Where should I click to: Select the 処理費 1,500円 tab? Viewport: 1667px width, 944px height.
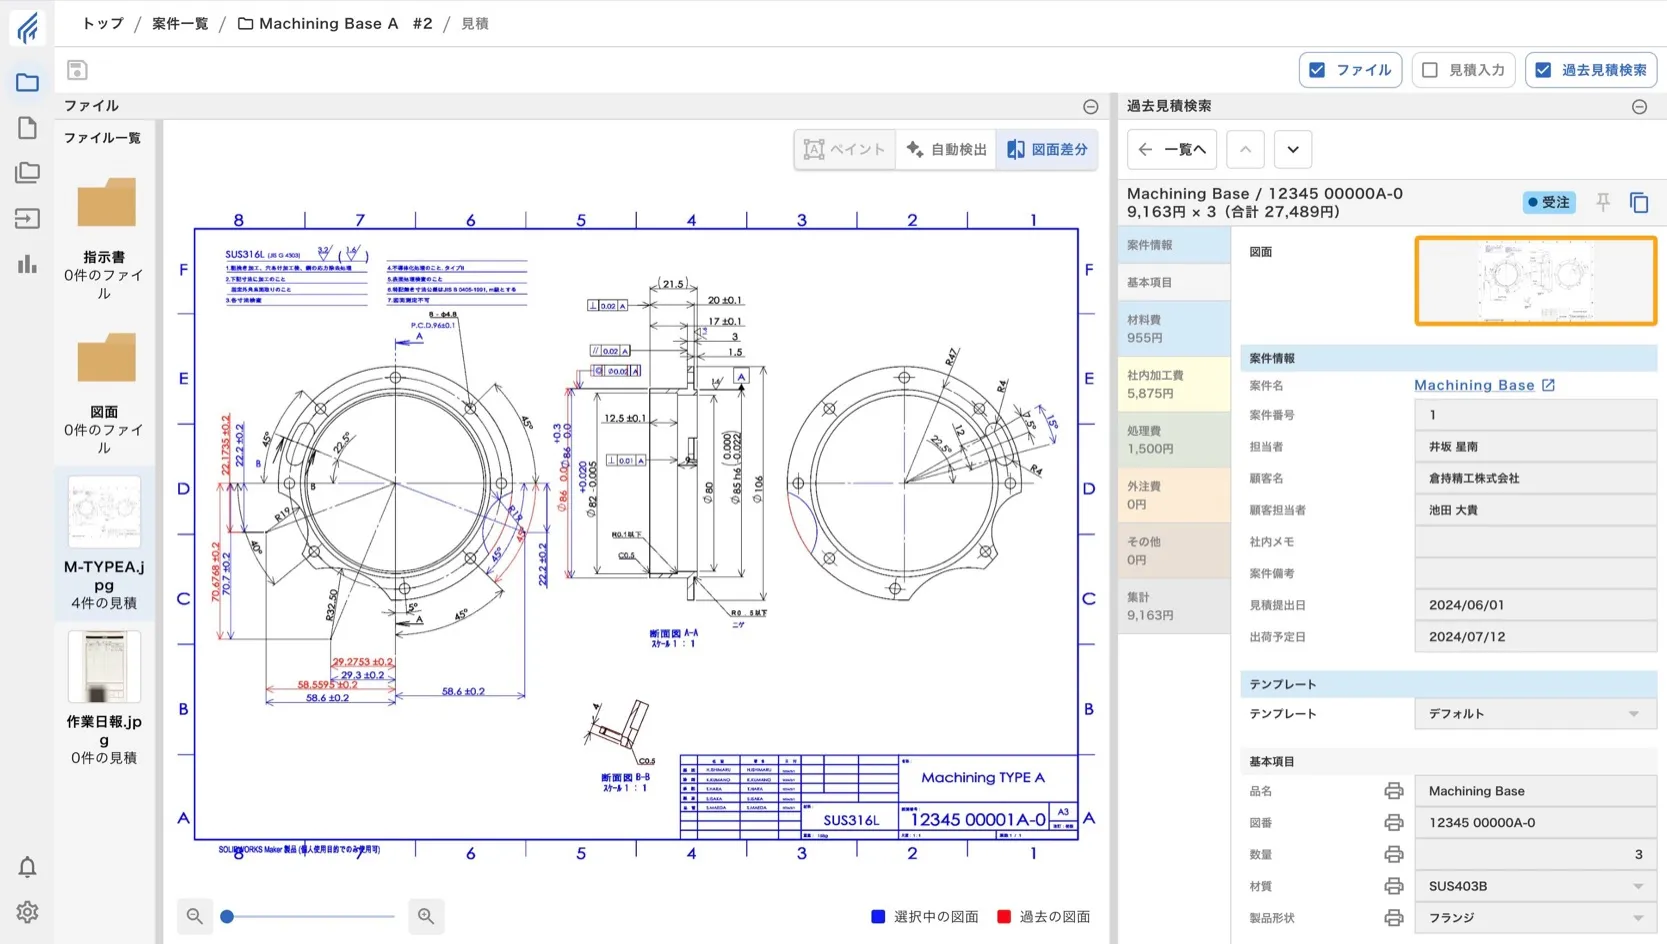coord(1174,440)
